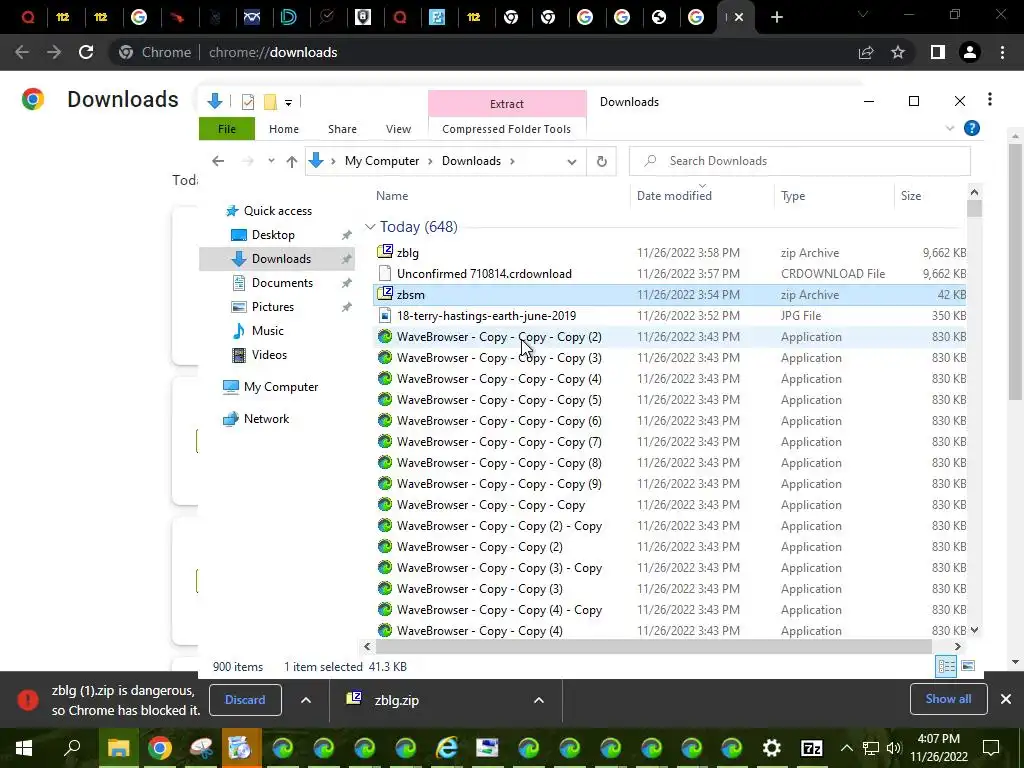Open Customize Quick Access Toolbar dropdown

pos(288,103)
